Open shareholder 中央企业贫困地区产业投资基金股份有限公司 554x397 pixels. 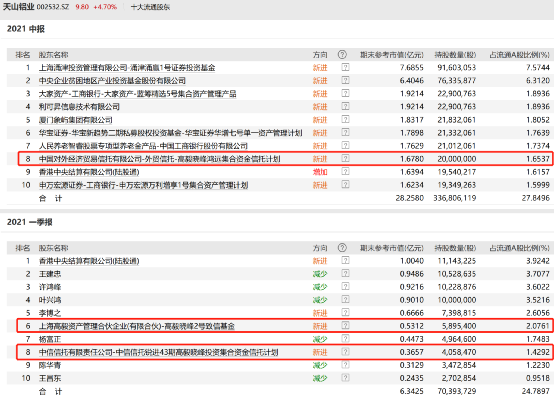[x=112, y=81]
